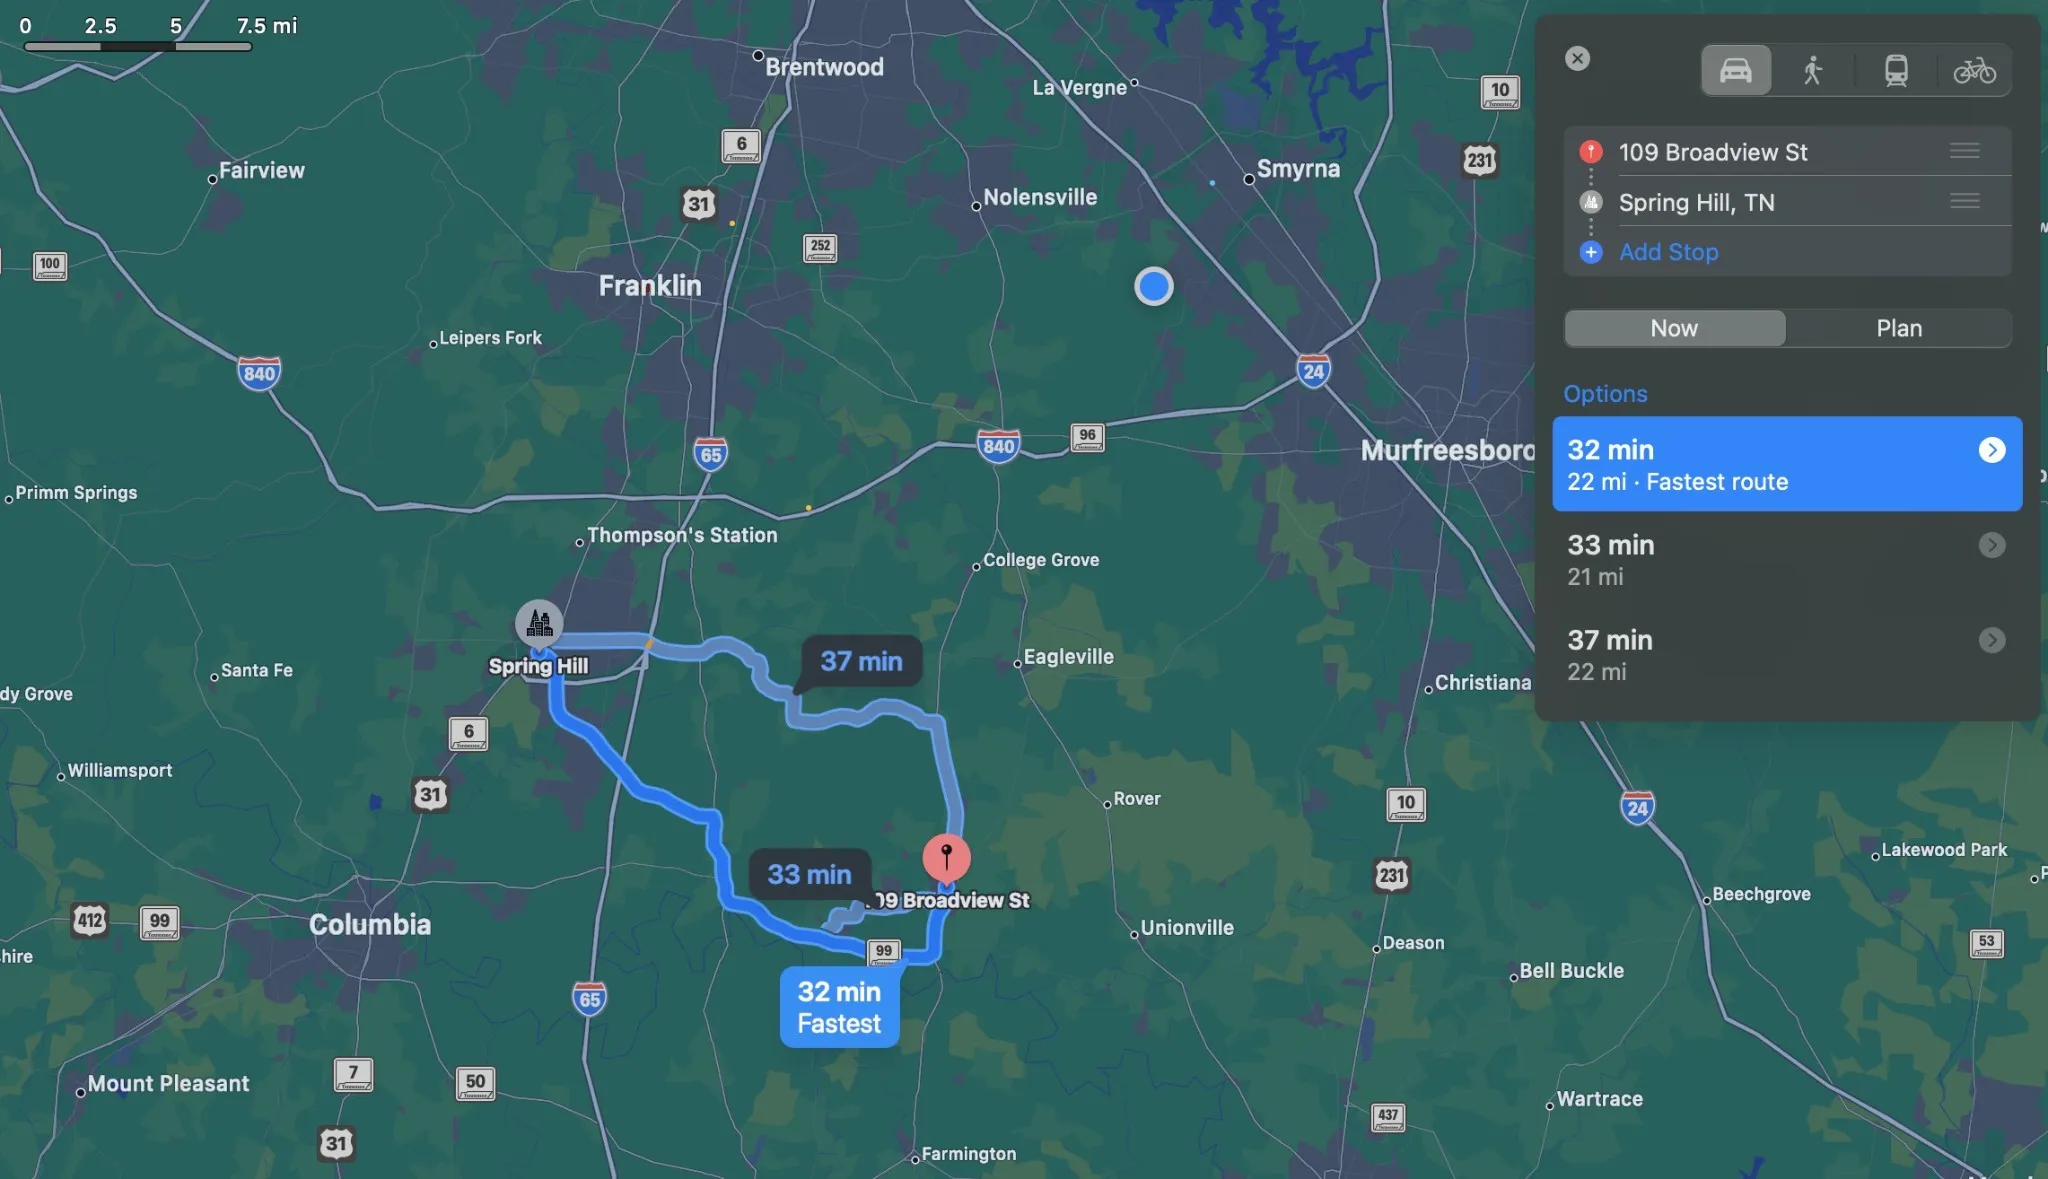Image resolution: width=2048 pixels, height=1179 pixels.
Task: Select the transit train icon
Action: tap(1896, 71)
